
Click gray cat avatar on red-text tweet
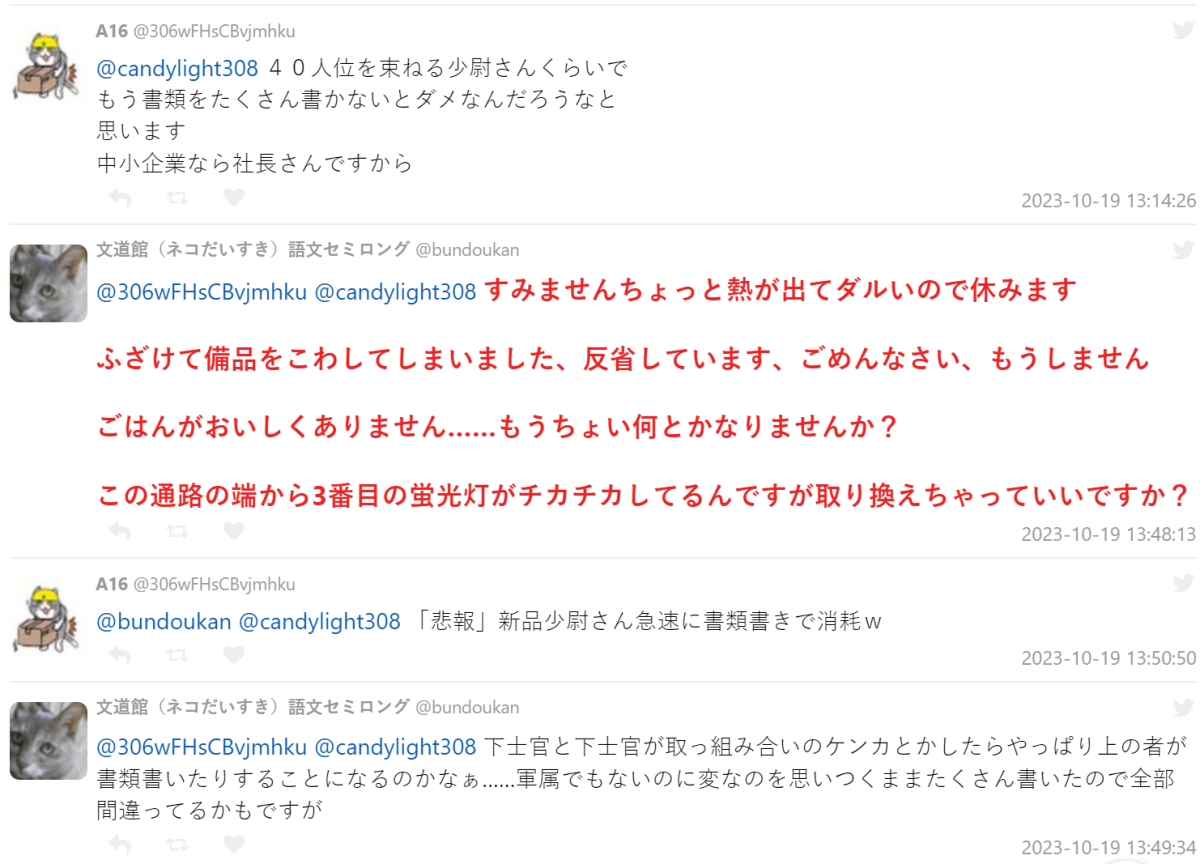click(49, 283)
